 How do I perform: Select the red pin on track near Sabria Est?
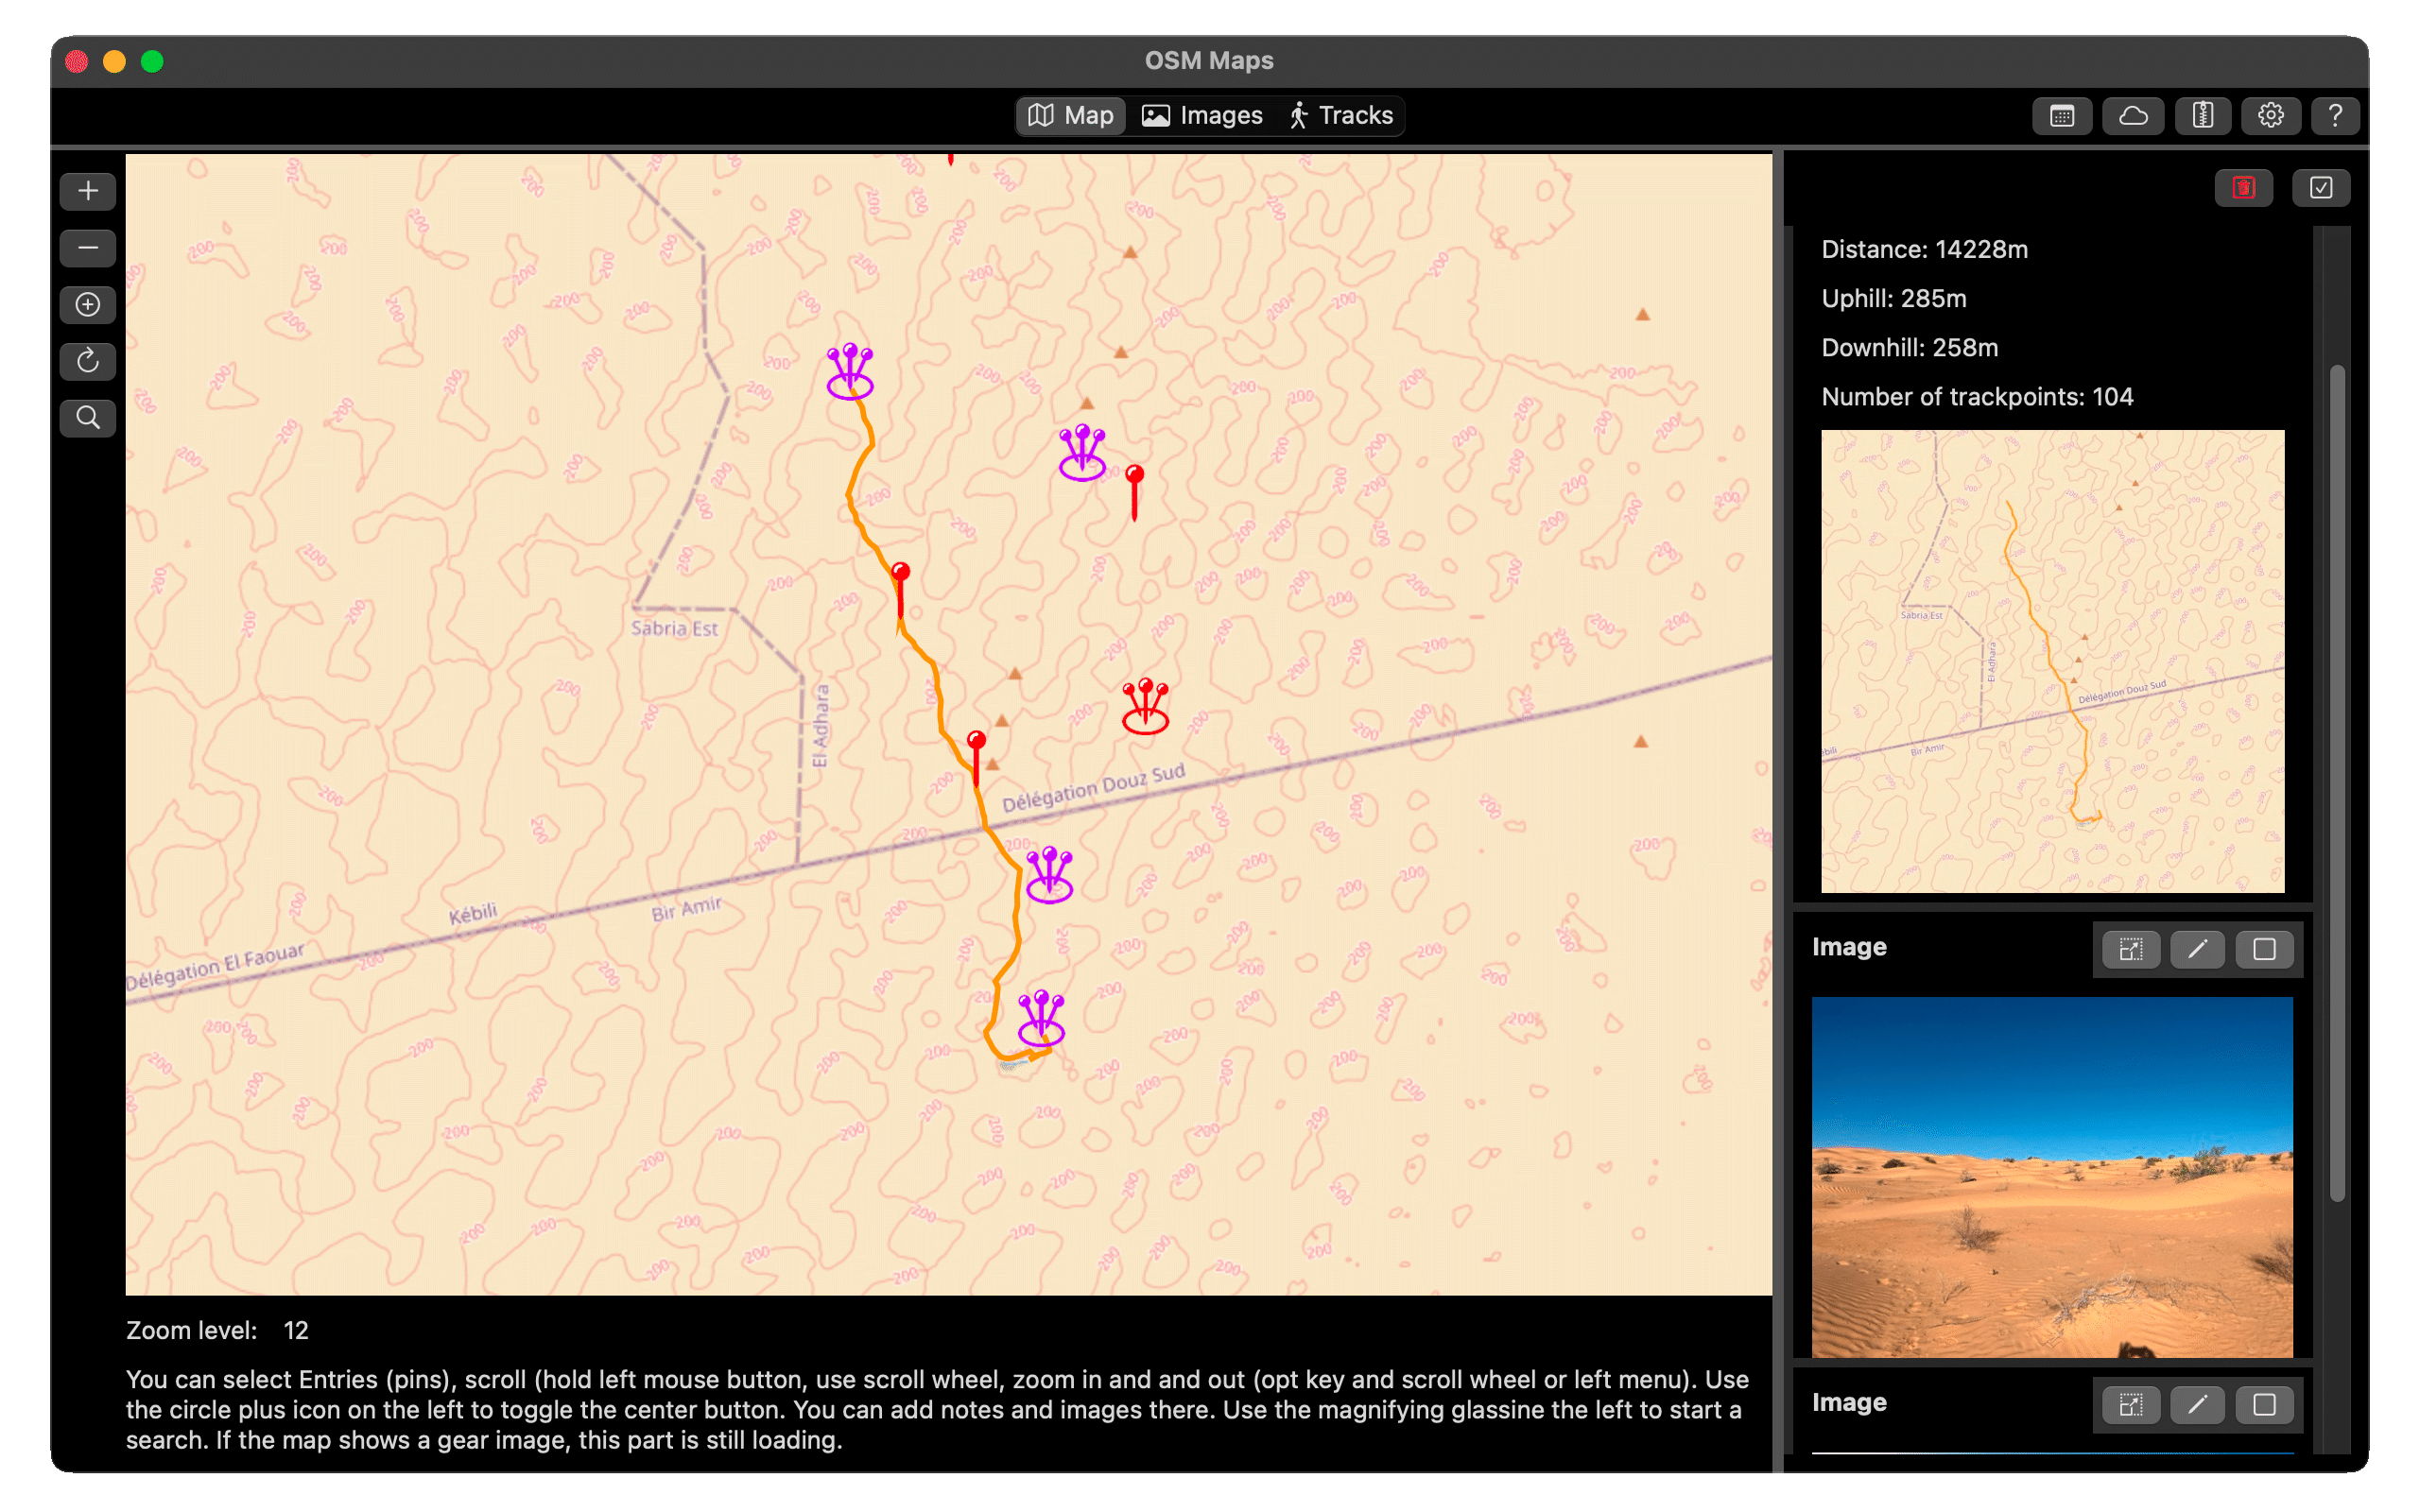[x=900, y=590]
